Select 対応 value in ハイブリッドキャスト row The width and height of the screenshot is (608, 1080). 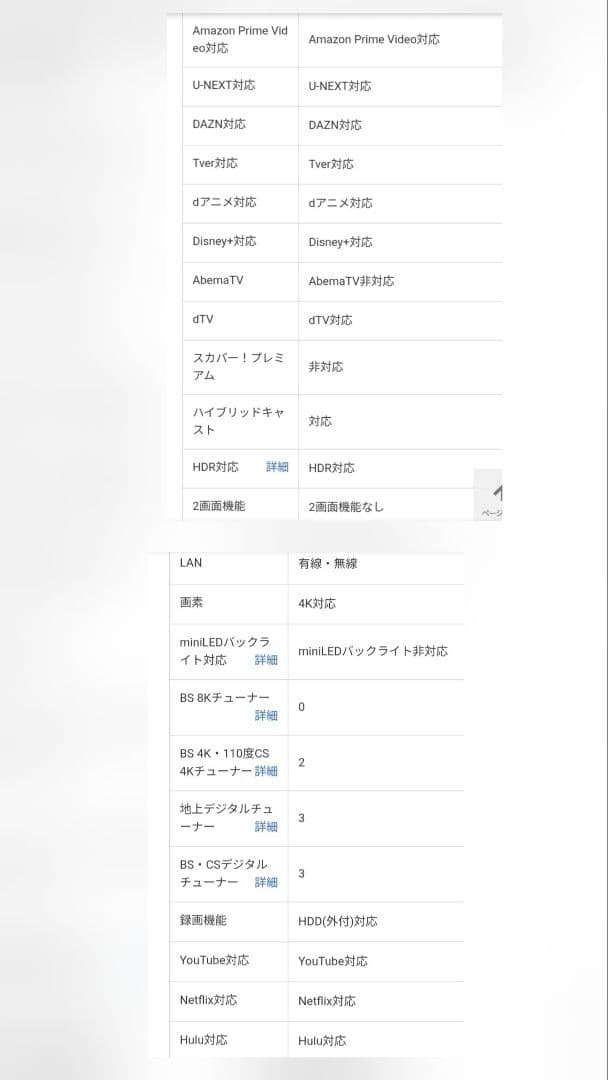pos(319,422)
